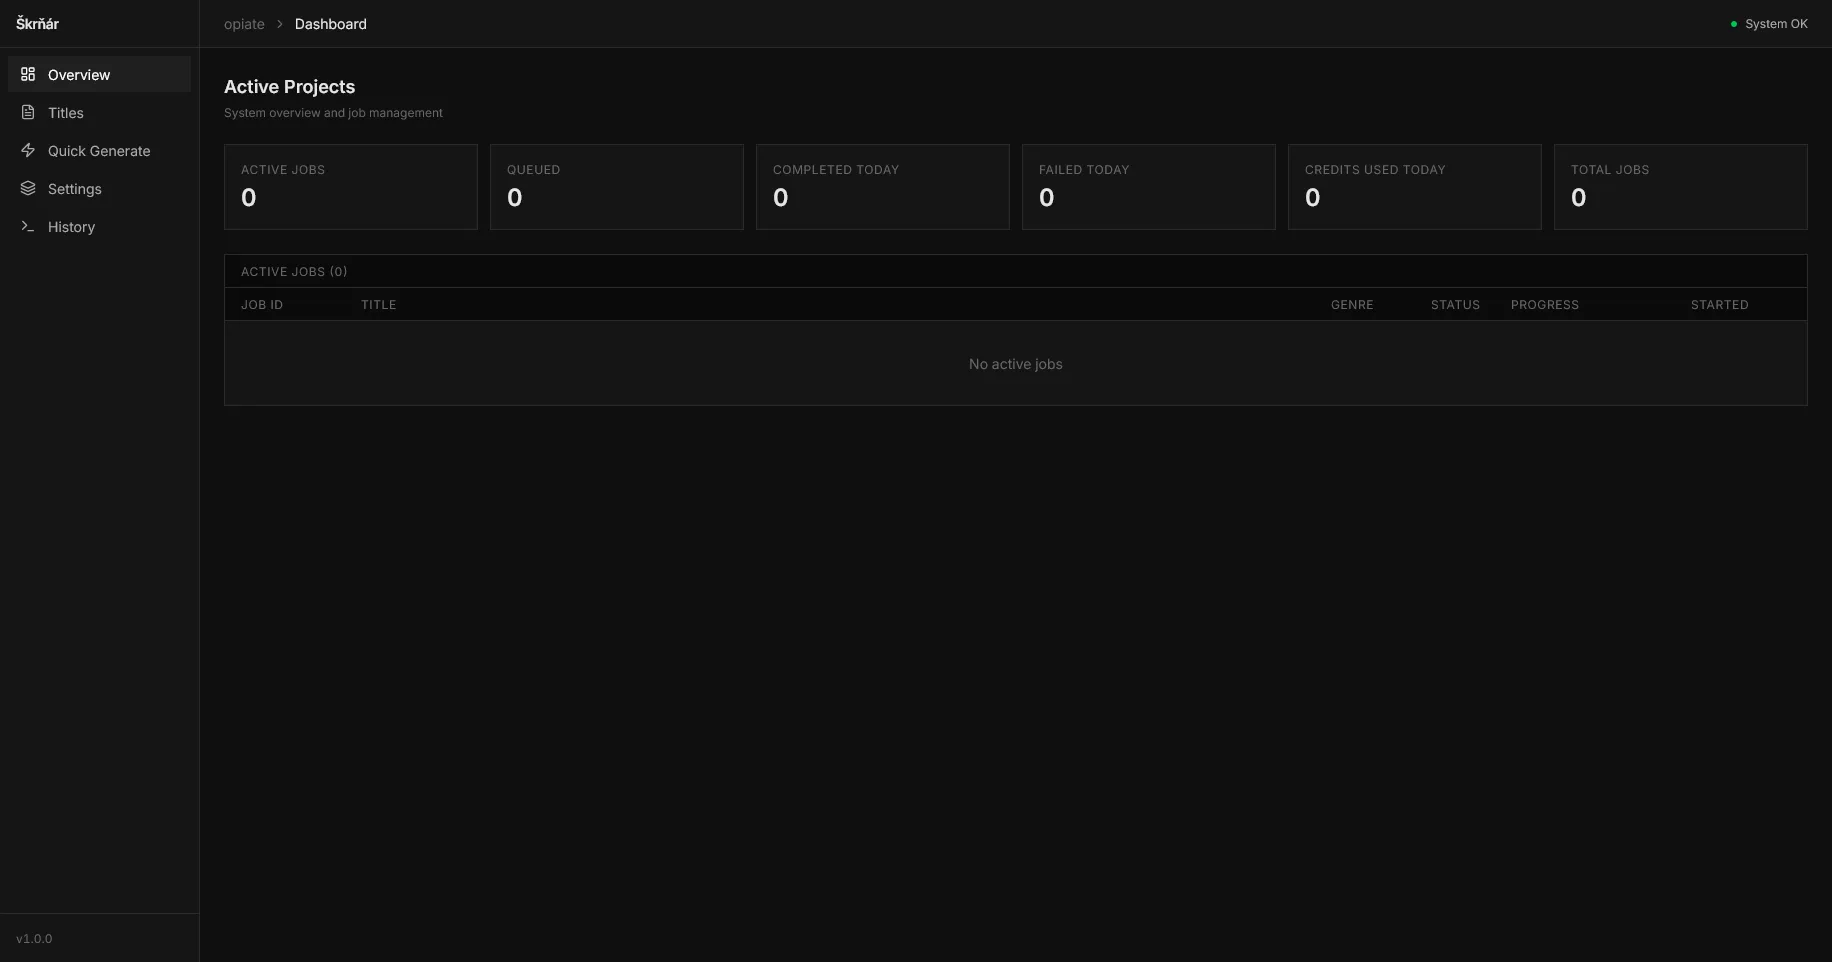Select the ACTIVE JOBS stat card
The height and width of the screenshot is (962, 1832).
[350, 187]
